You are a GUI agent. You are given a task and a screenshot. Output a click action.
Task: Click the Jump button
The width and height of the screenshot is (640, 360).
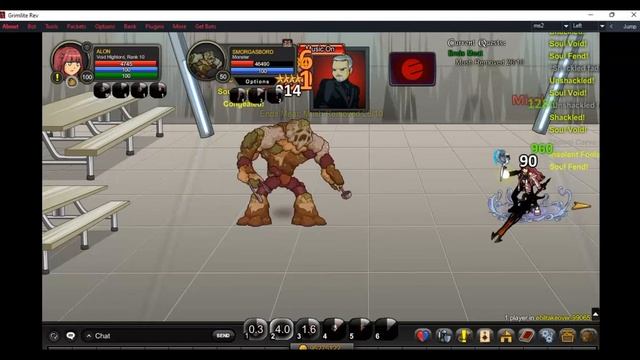tap(630, 26)
